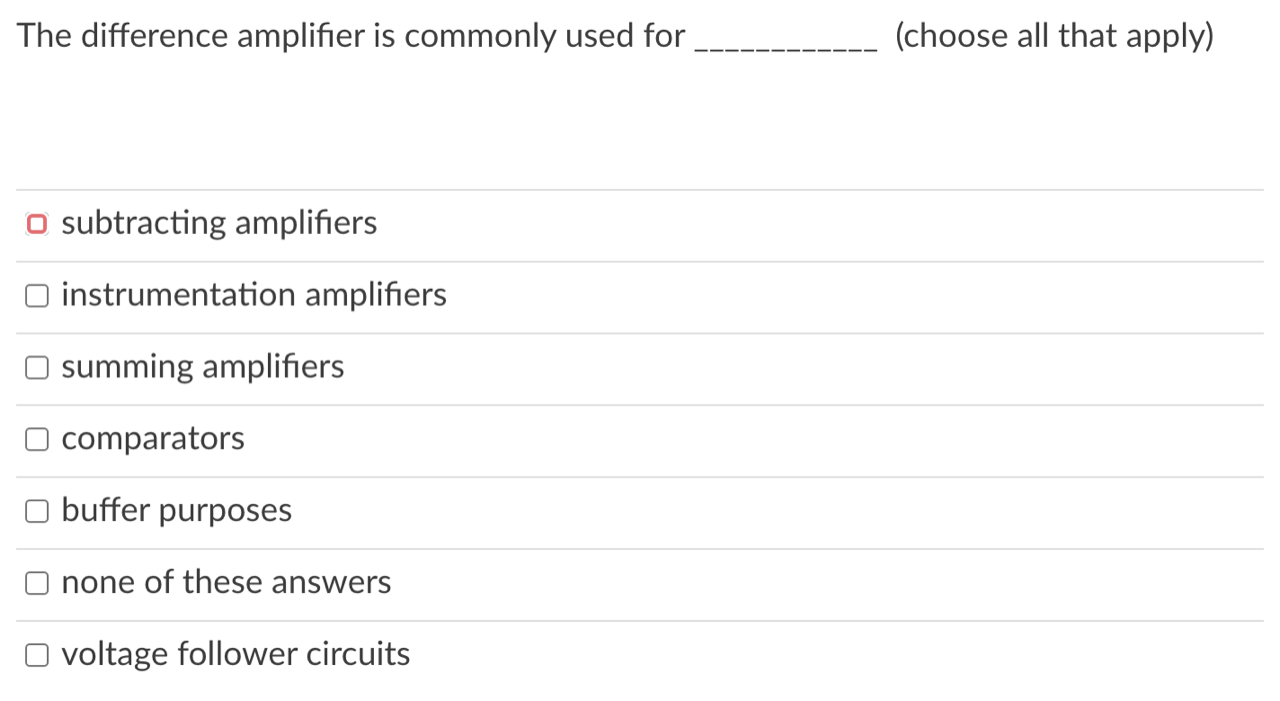Click the row divider above comparators
The height and width of the screenshot is (701, 1280).
point(640,404)
